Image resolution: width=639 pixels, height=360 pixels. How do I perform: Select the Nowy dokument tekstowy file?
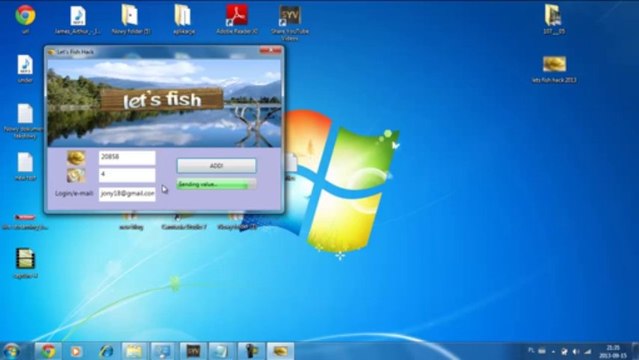[x=25, y=121]
